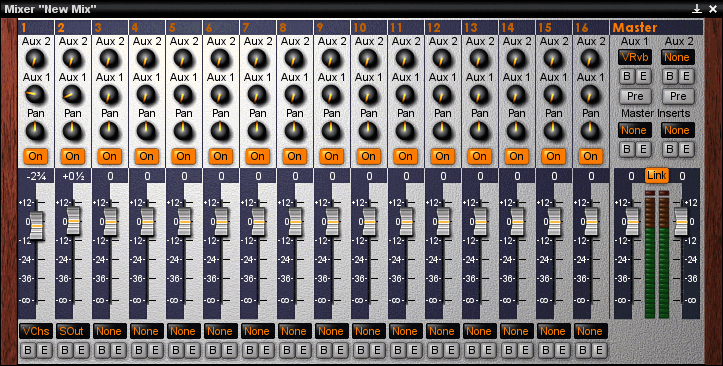Click channel 2 volume value +0½

[72, 176]
